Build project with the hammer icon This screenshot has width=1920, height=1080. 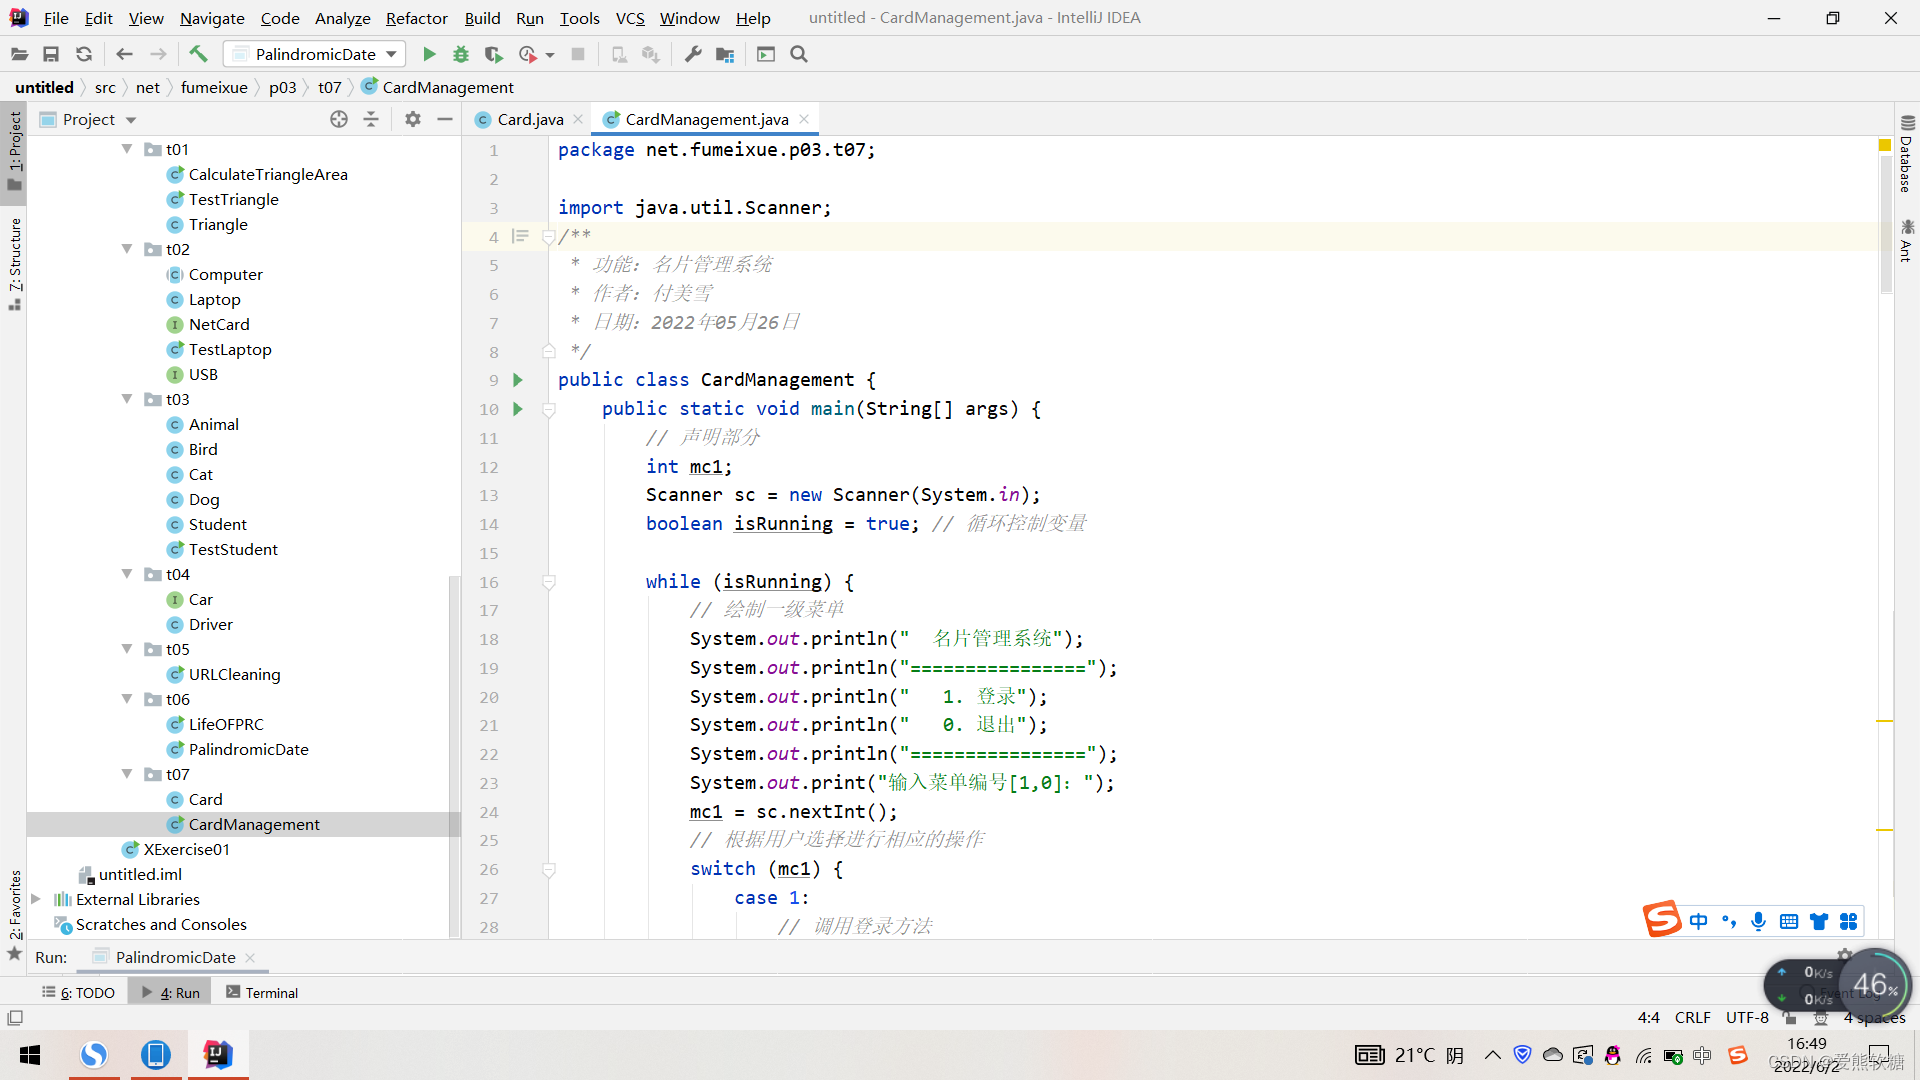click(198, 54)
